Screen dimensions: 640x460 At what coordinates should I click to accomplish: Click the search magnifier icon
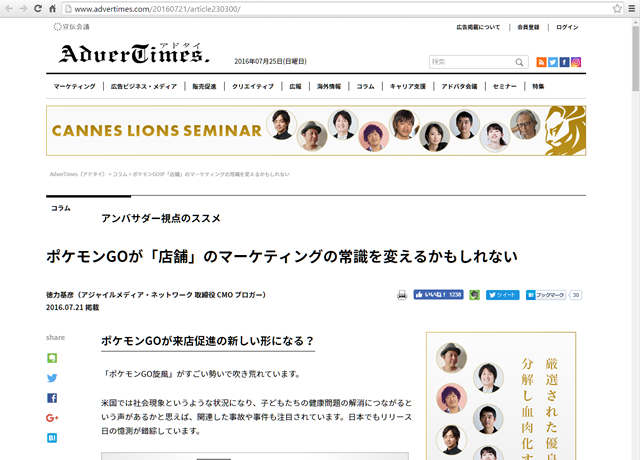point(520,62)
